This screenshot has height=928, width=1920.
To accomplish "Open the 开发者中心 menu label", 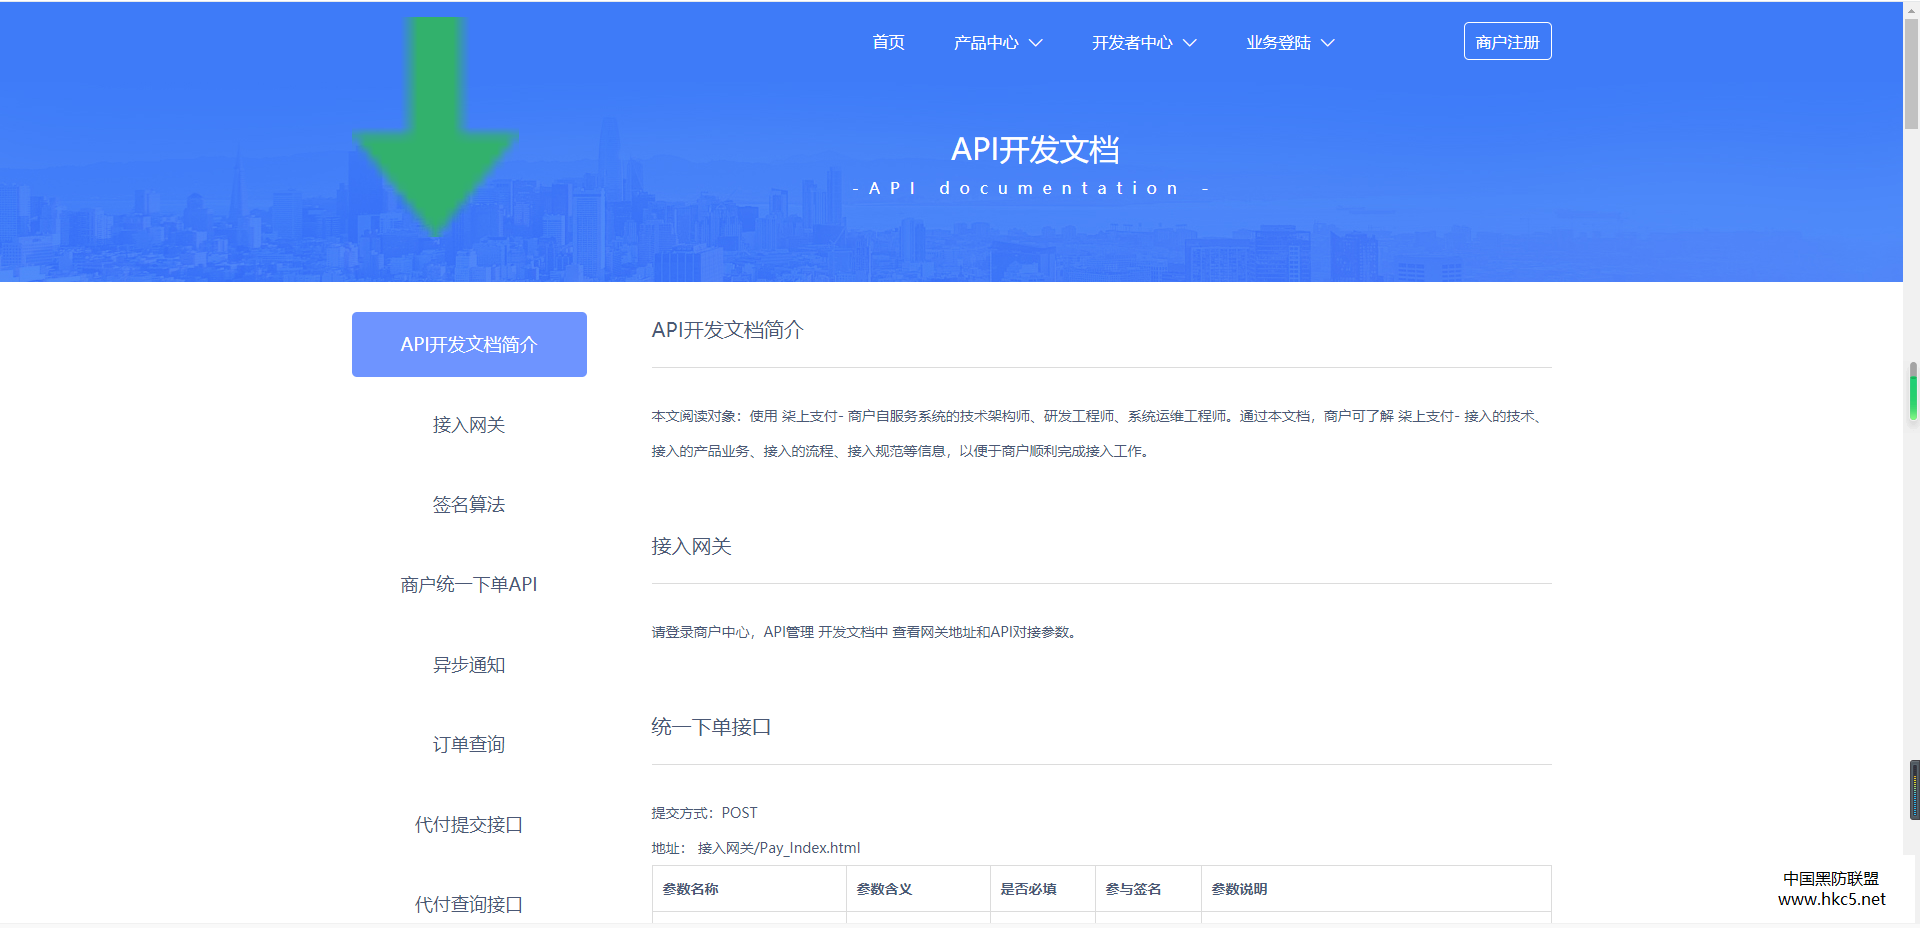I will tap(1132, 42).
